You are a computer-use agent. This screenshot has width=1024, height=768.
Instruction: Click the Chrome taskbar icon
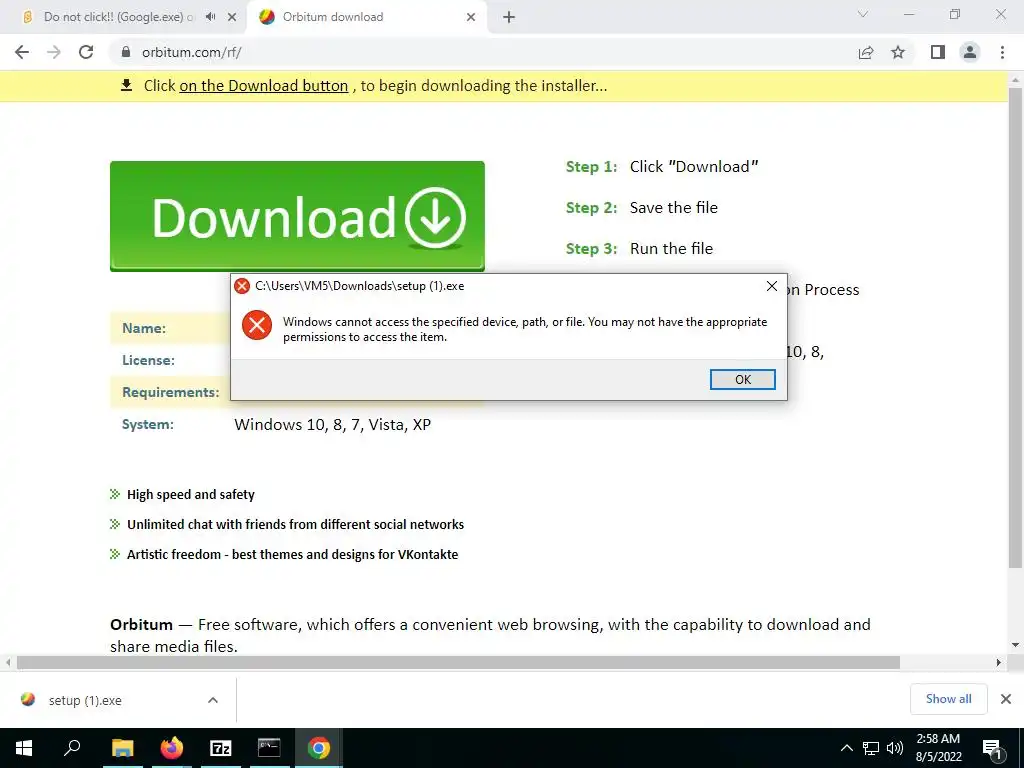(319, 748)
